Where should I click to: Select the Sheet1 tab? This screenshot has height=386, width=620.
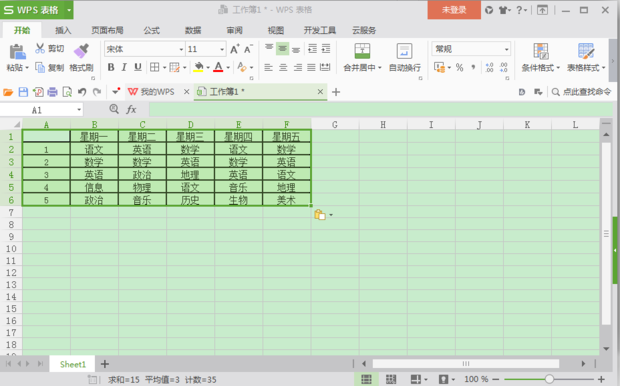coord(73,364)
